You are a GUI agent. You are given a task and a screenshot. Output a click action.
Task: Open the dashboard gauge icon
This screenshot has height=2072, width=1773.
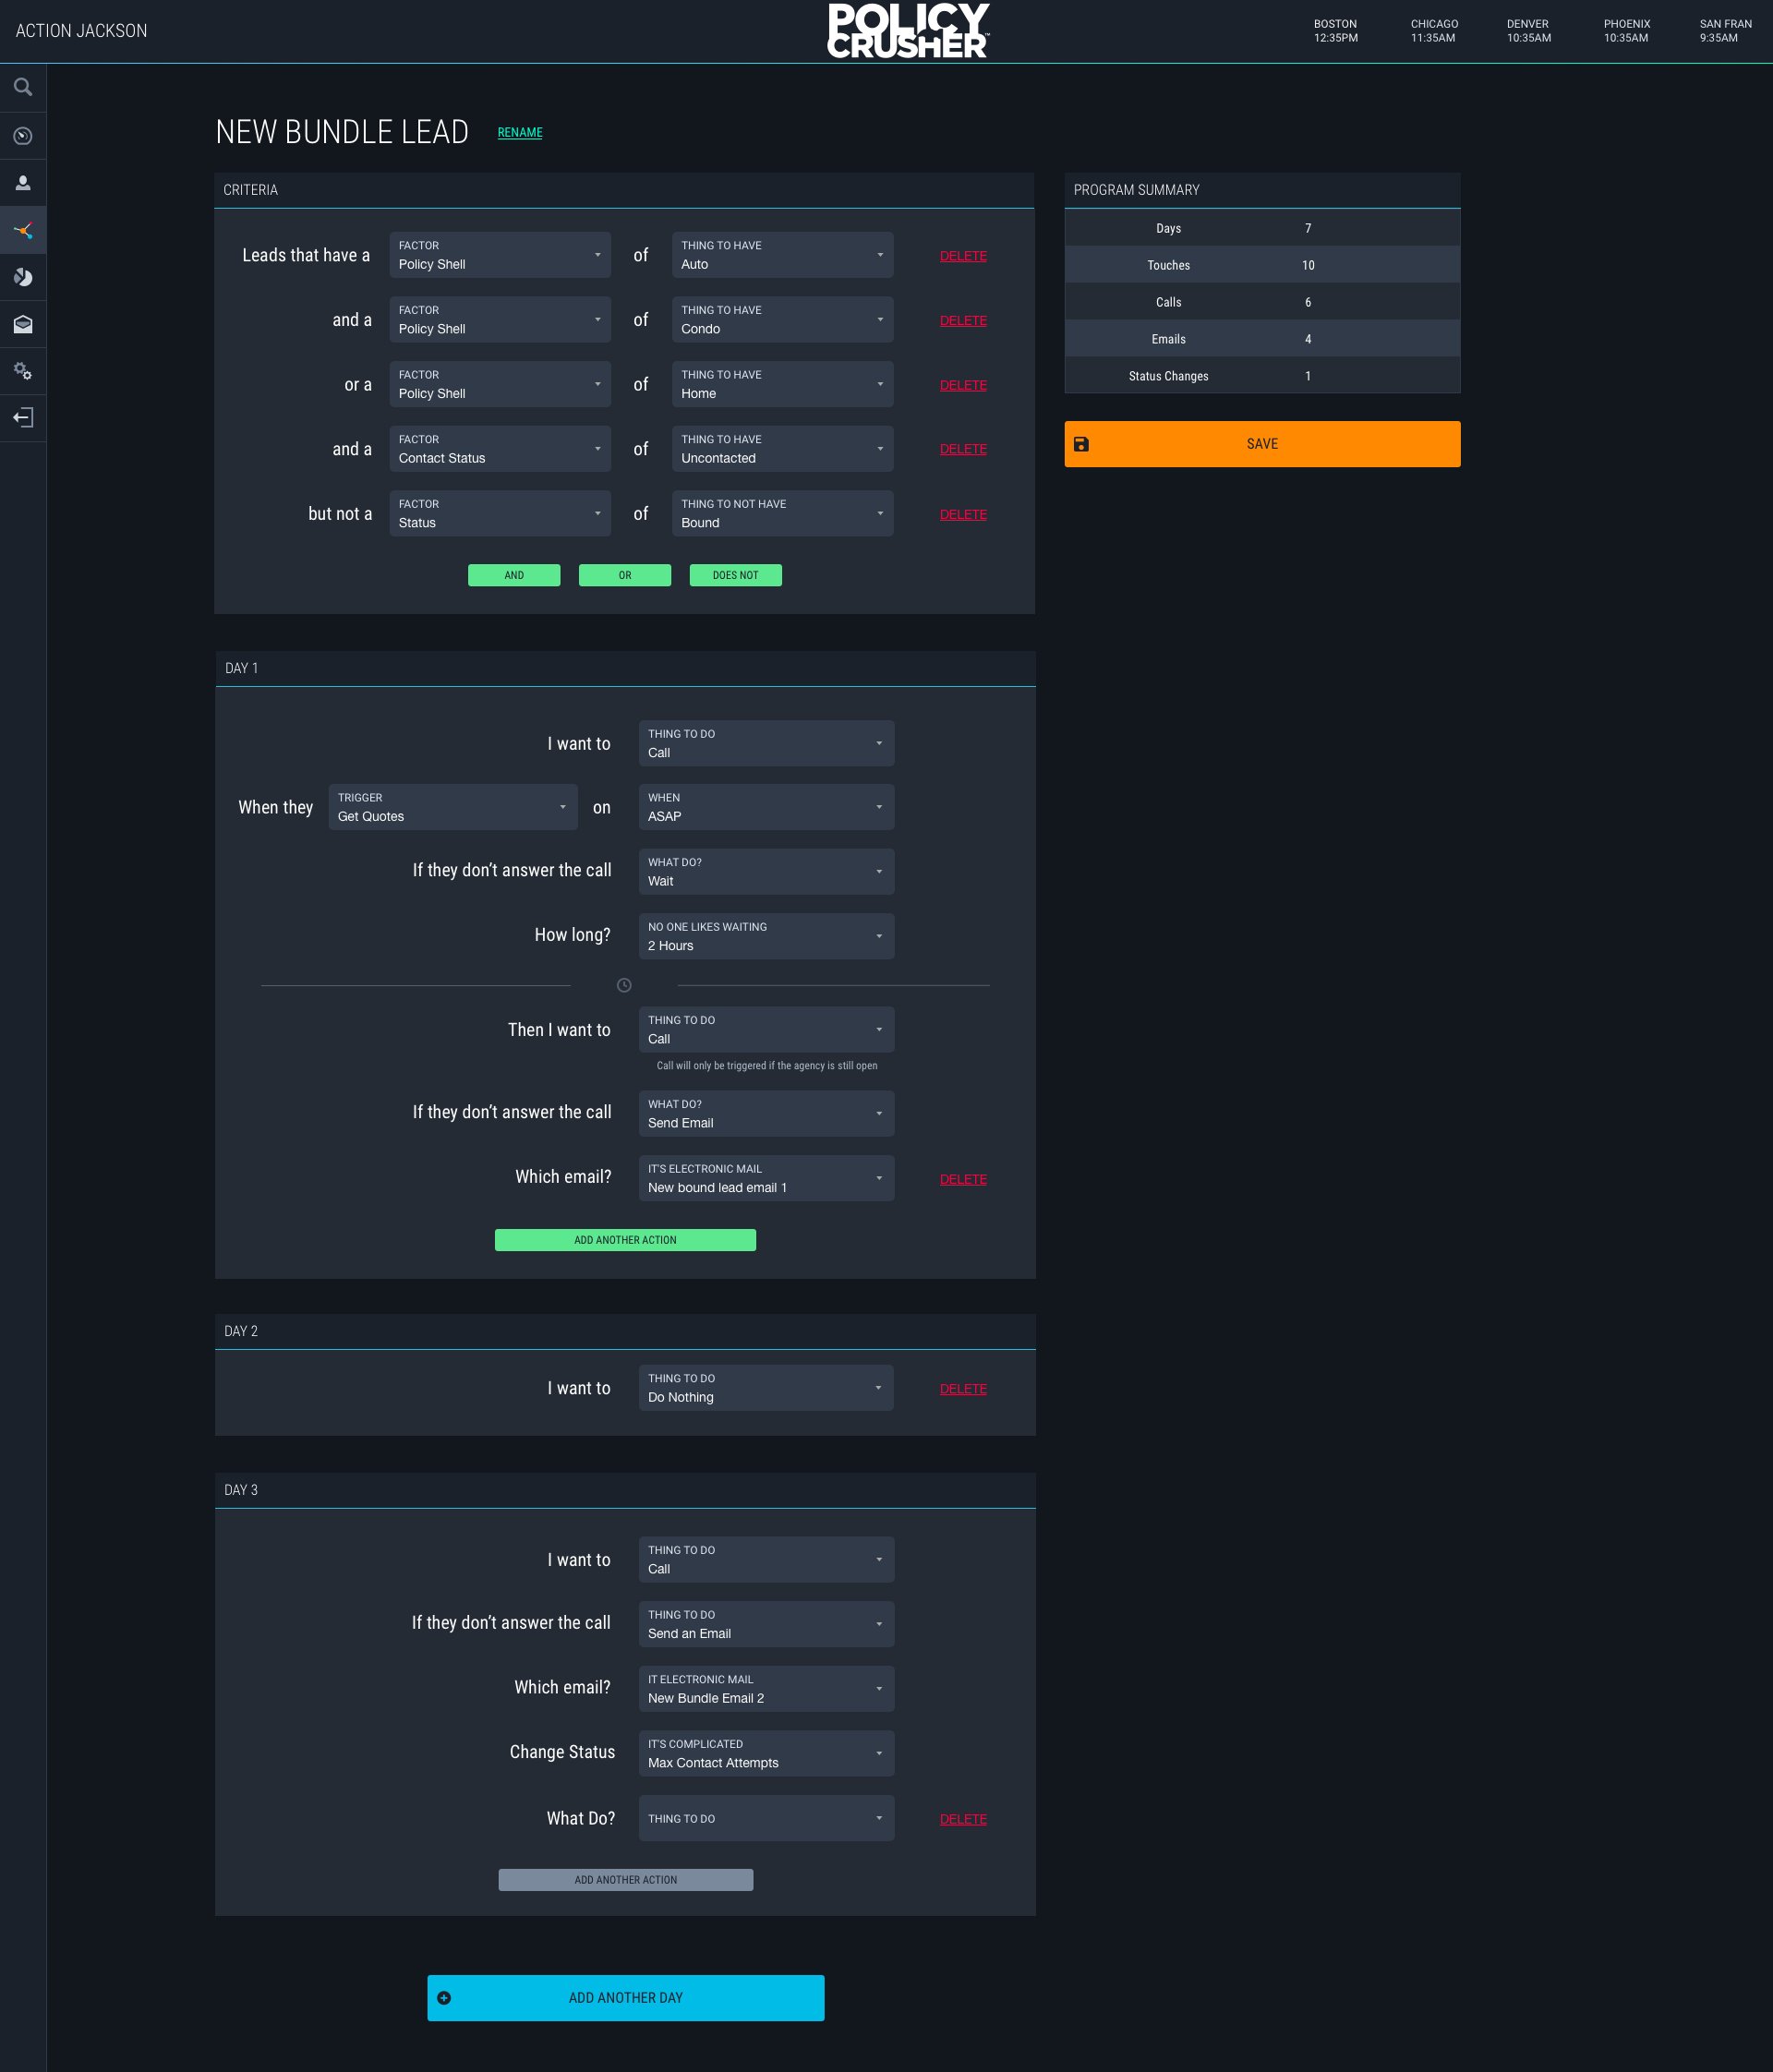(x=23, y=136)
